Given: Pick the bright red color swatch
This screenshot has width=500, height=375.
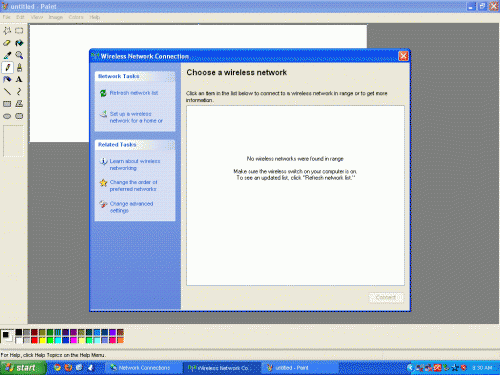Looking at the screenshot, I should point(34,340).
